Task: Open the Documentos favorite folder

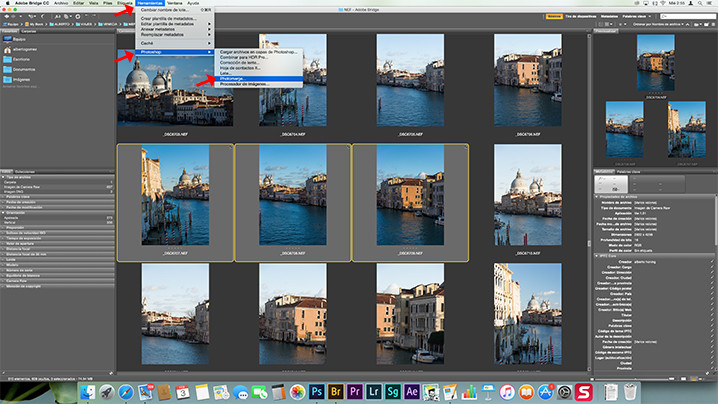Action: coord(24,70)
